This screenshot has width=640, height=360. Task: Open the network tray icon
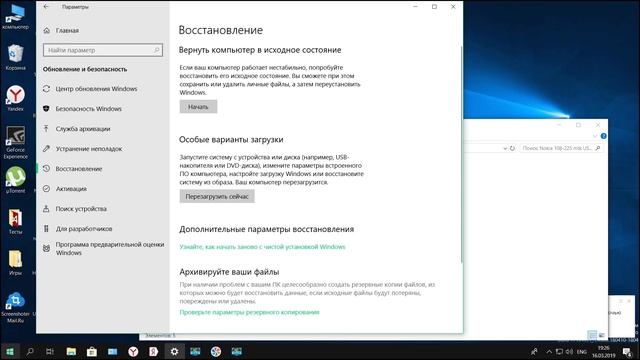[559, 351]
